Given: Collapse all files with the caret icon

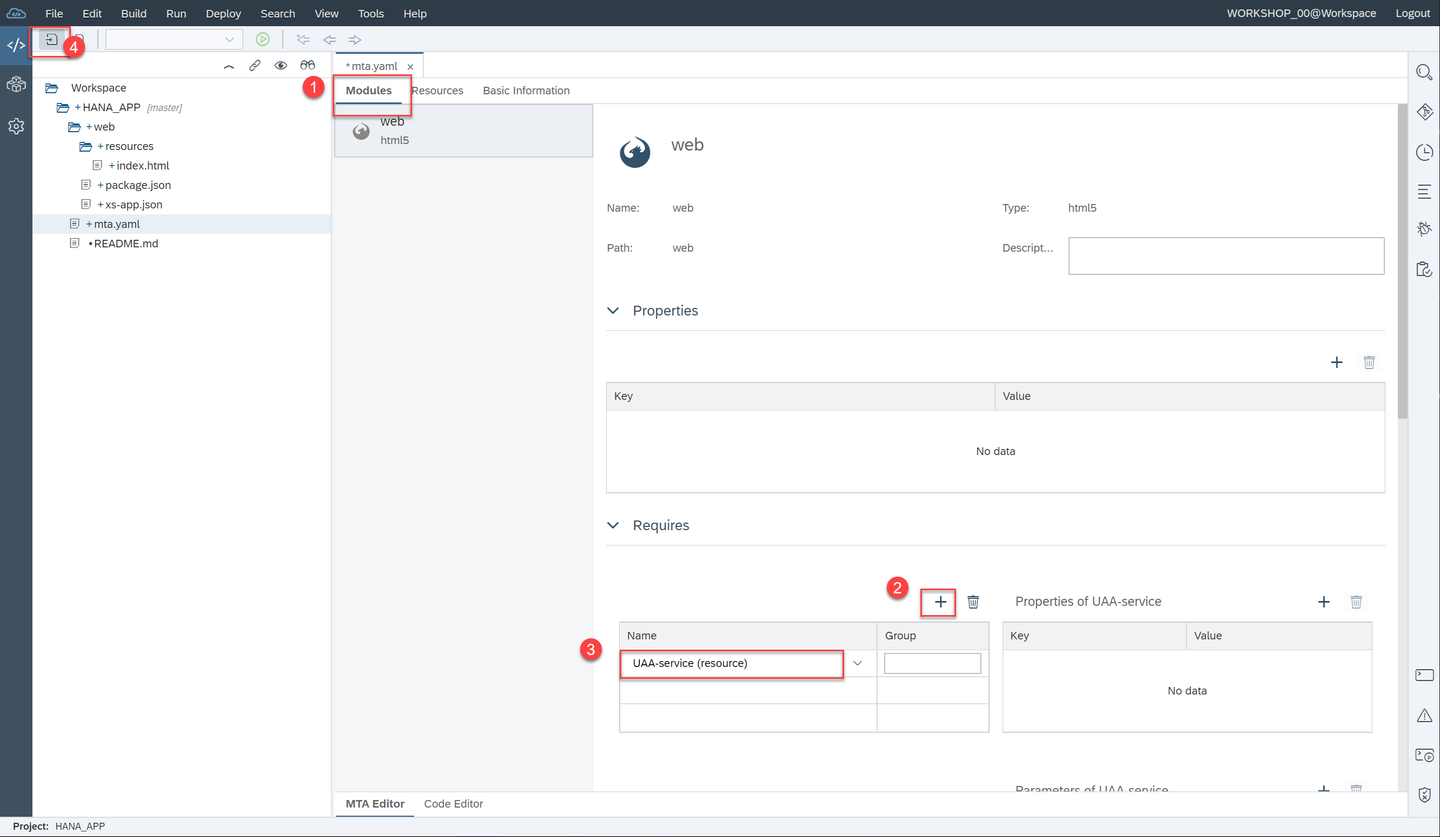Looking at the screenshot, I should point(229,66).
